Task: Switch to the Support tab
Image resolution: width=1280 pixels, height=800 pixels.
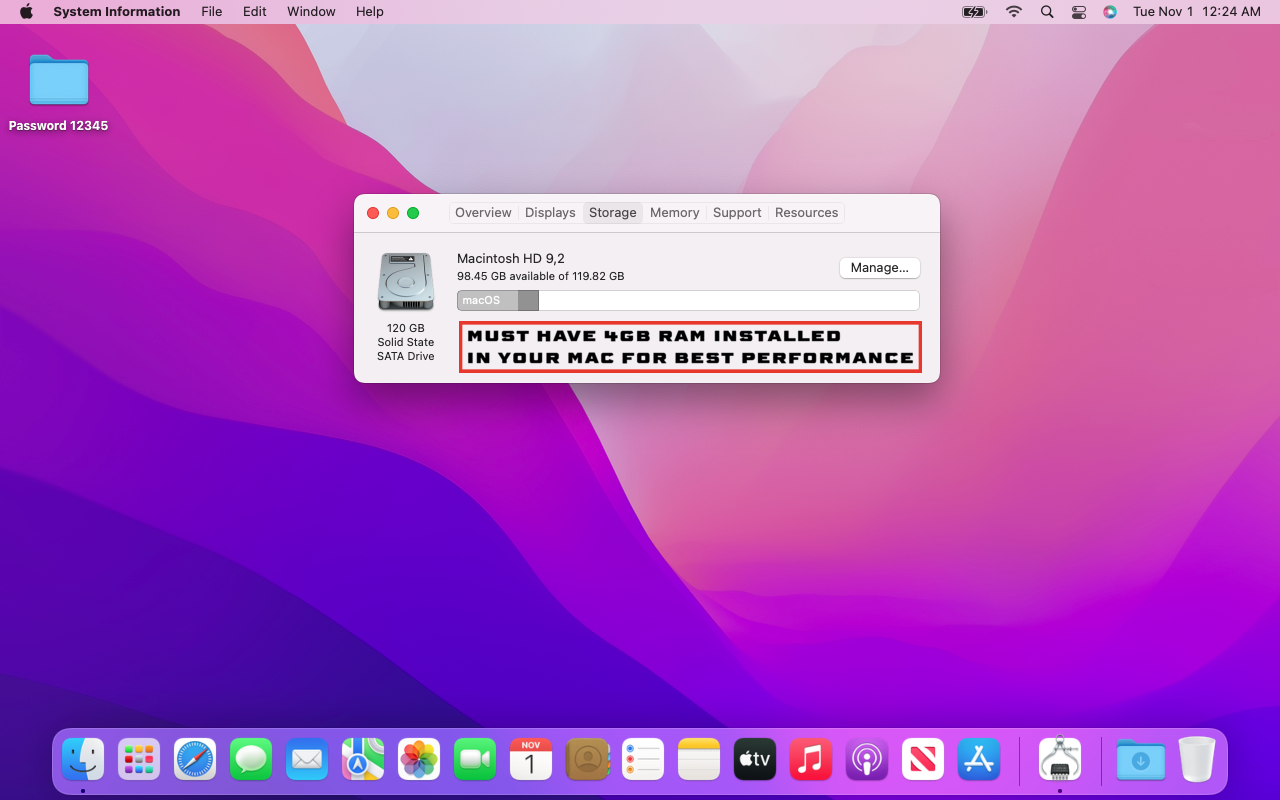Action: (737, 213)
